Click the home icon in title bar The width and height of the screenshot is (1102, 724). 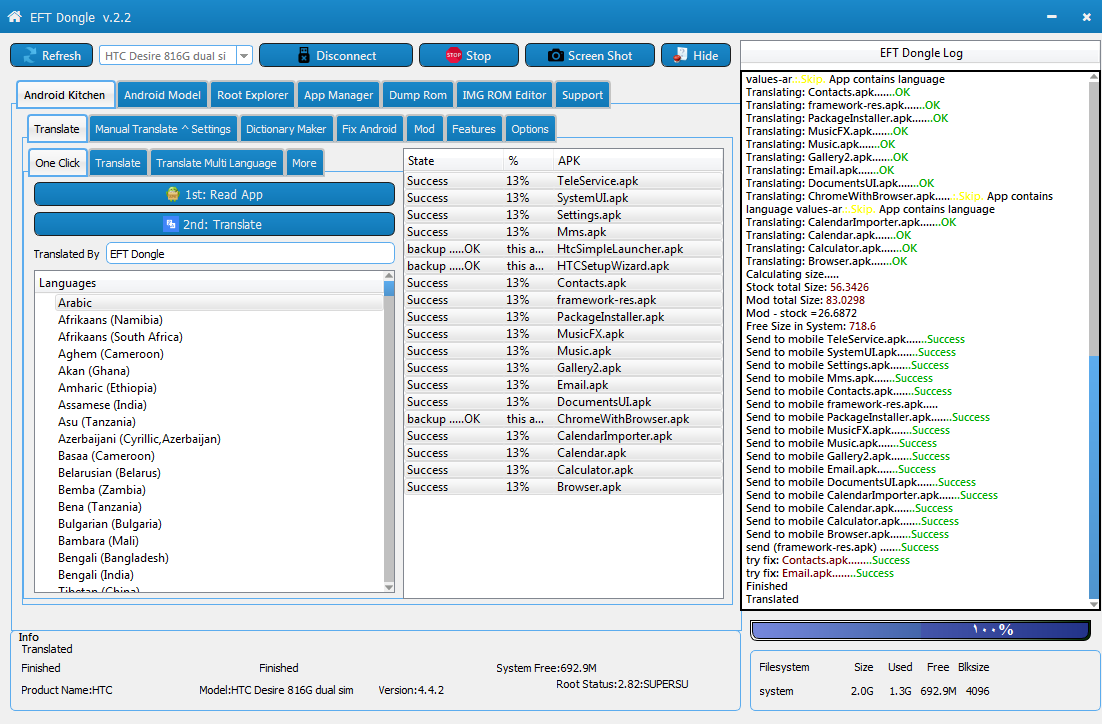14,17
